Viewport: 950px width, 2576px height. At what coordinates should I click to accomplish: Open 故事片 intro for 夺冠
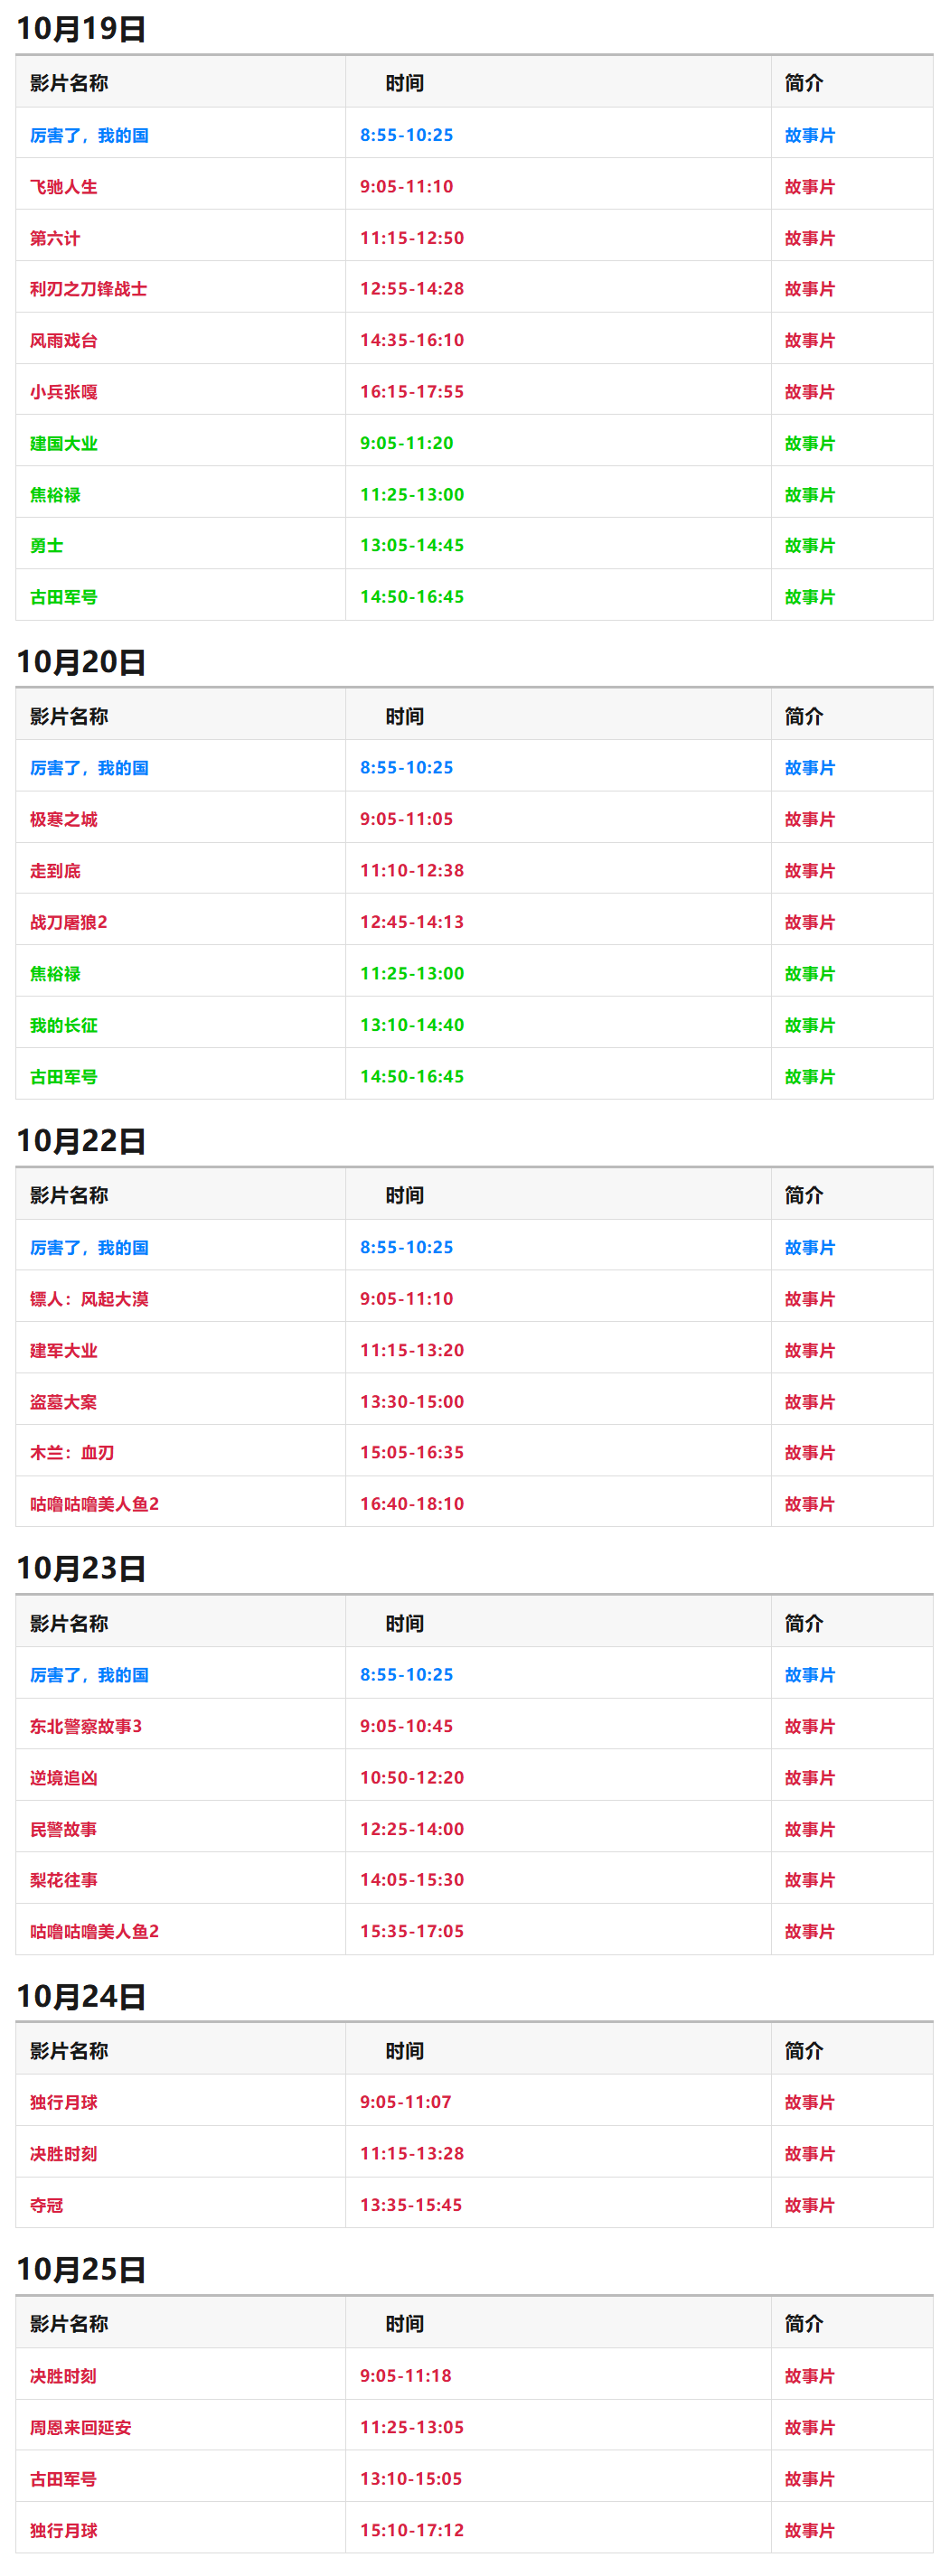(810, 2205)
